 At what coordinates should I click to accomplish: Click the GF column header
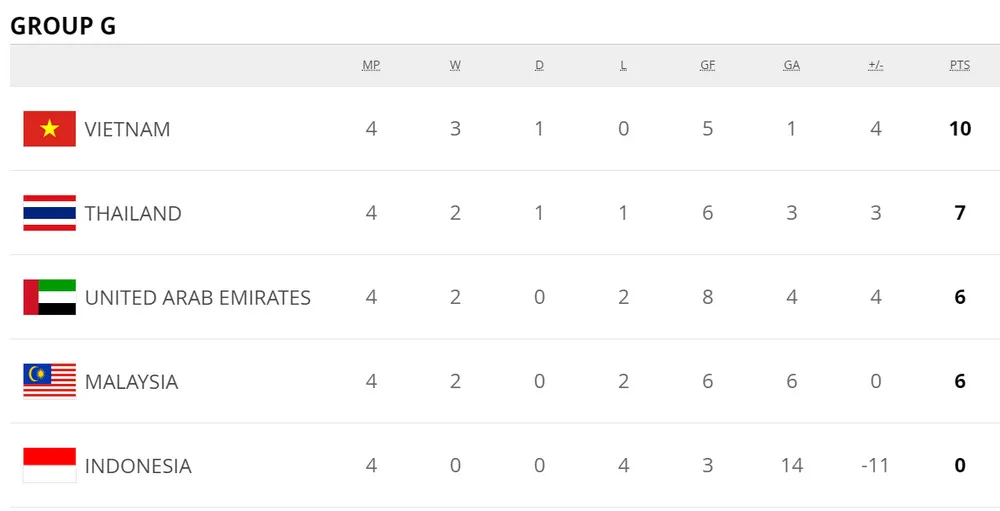(x=707, y=65)
